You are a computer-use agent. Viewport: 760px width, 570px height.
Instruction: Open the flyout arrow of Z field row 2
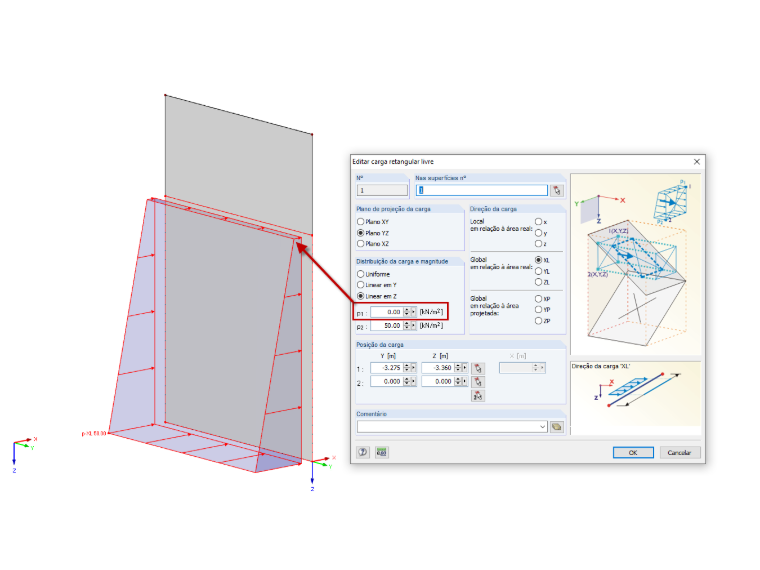[x=465, y=381]
